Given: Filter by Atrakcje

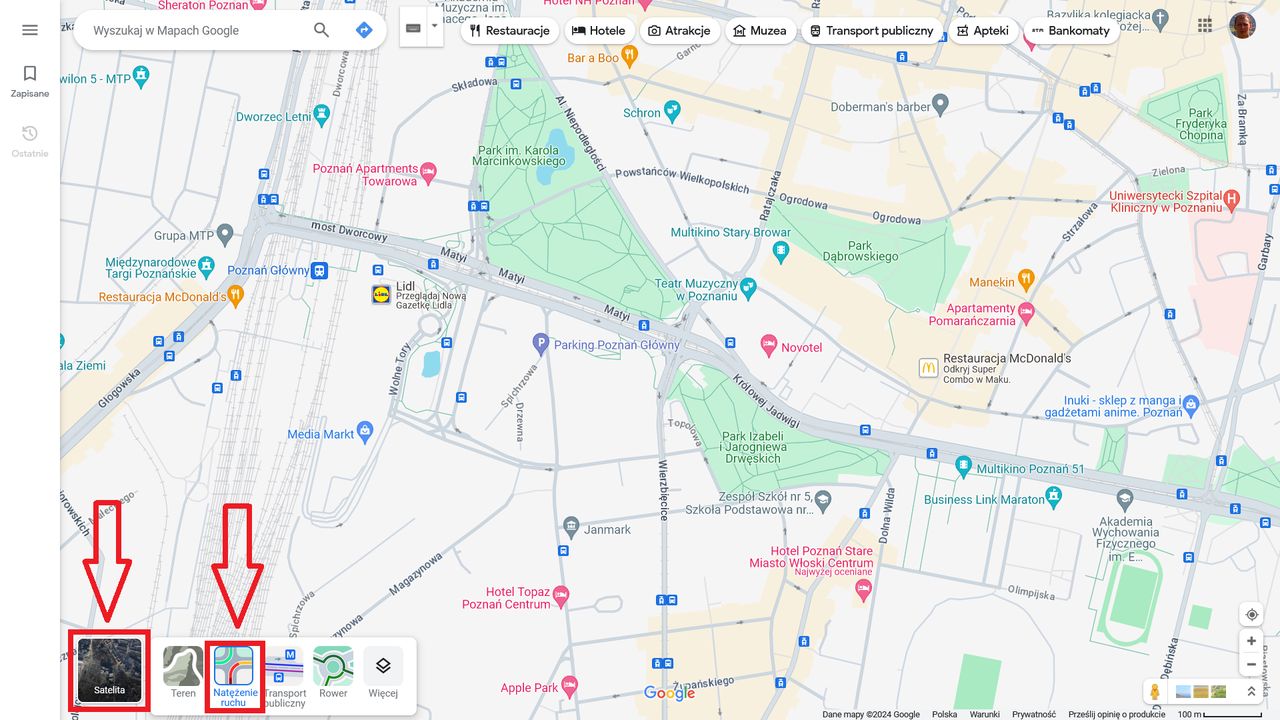Looking at the screenshot, I should [x=679, y=30].
